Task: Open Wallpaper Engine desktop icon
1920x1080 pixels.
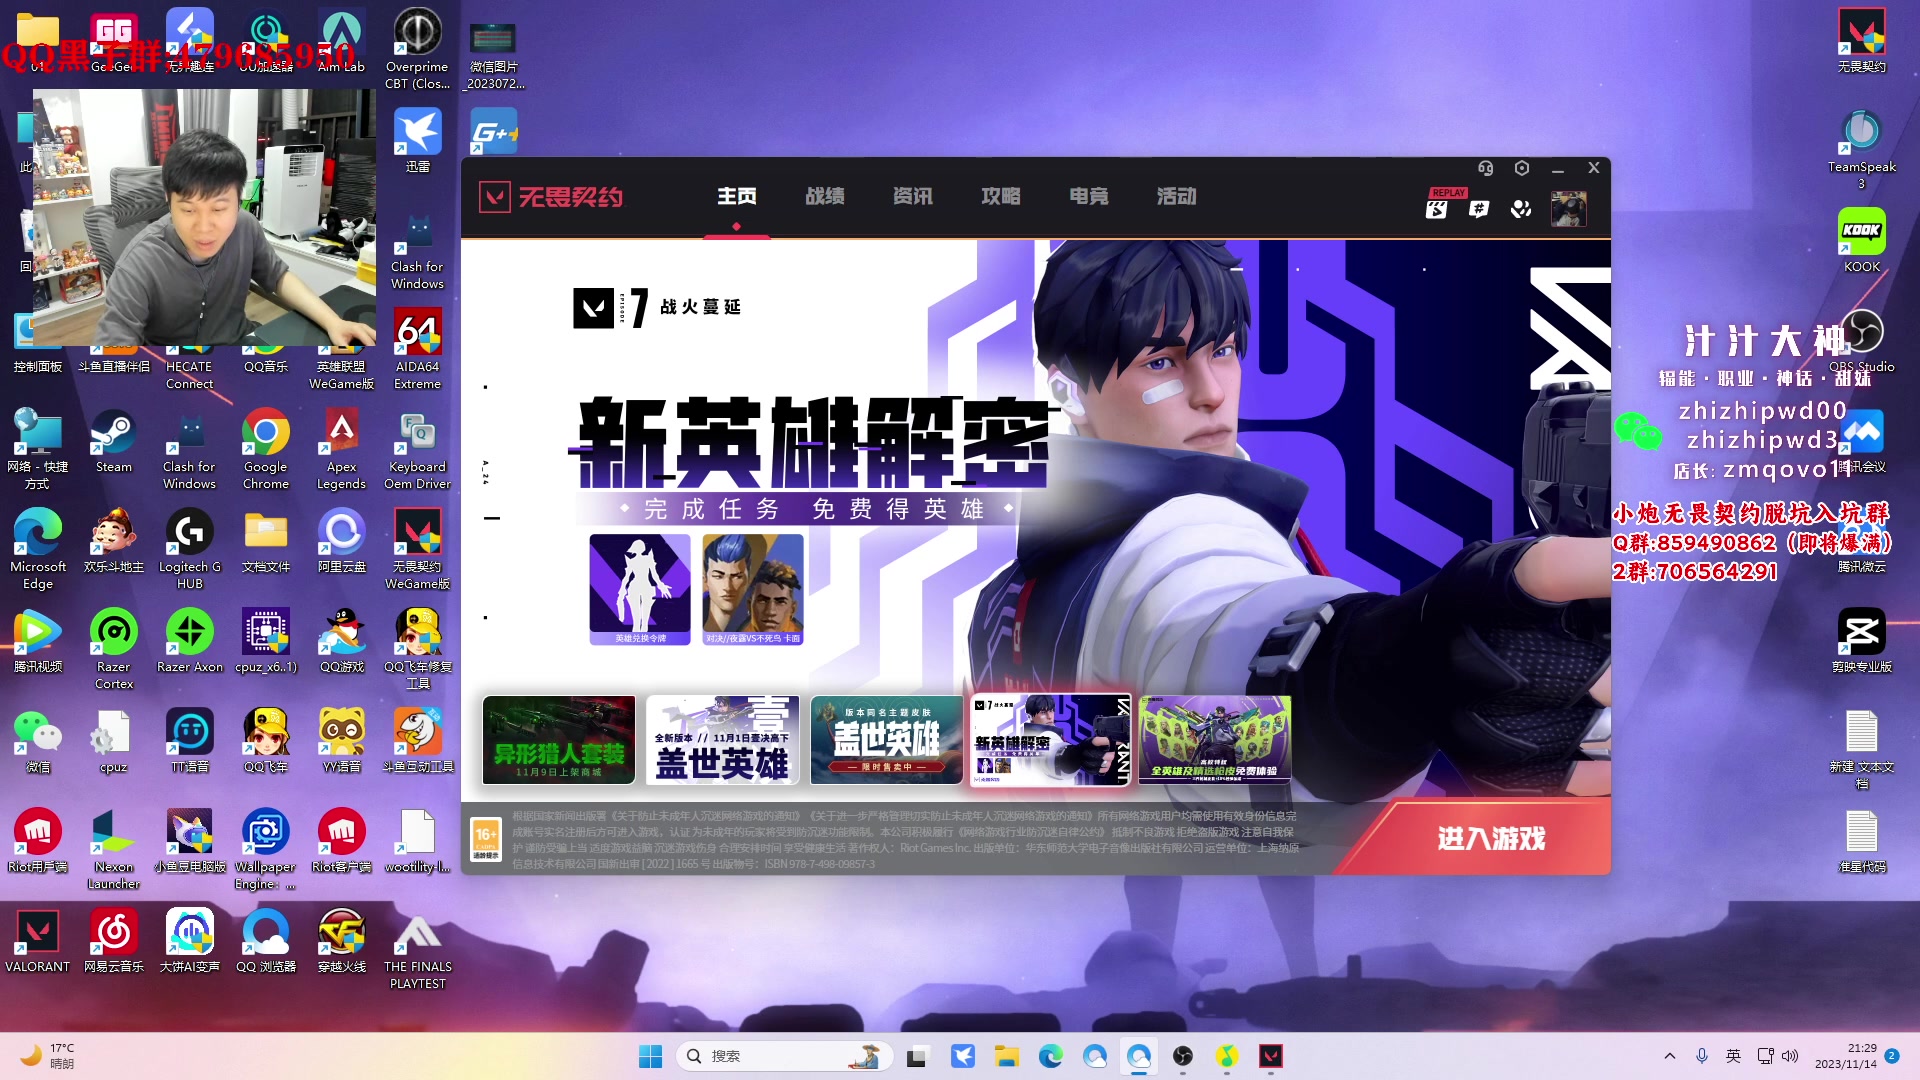Action: 266,848
